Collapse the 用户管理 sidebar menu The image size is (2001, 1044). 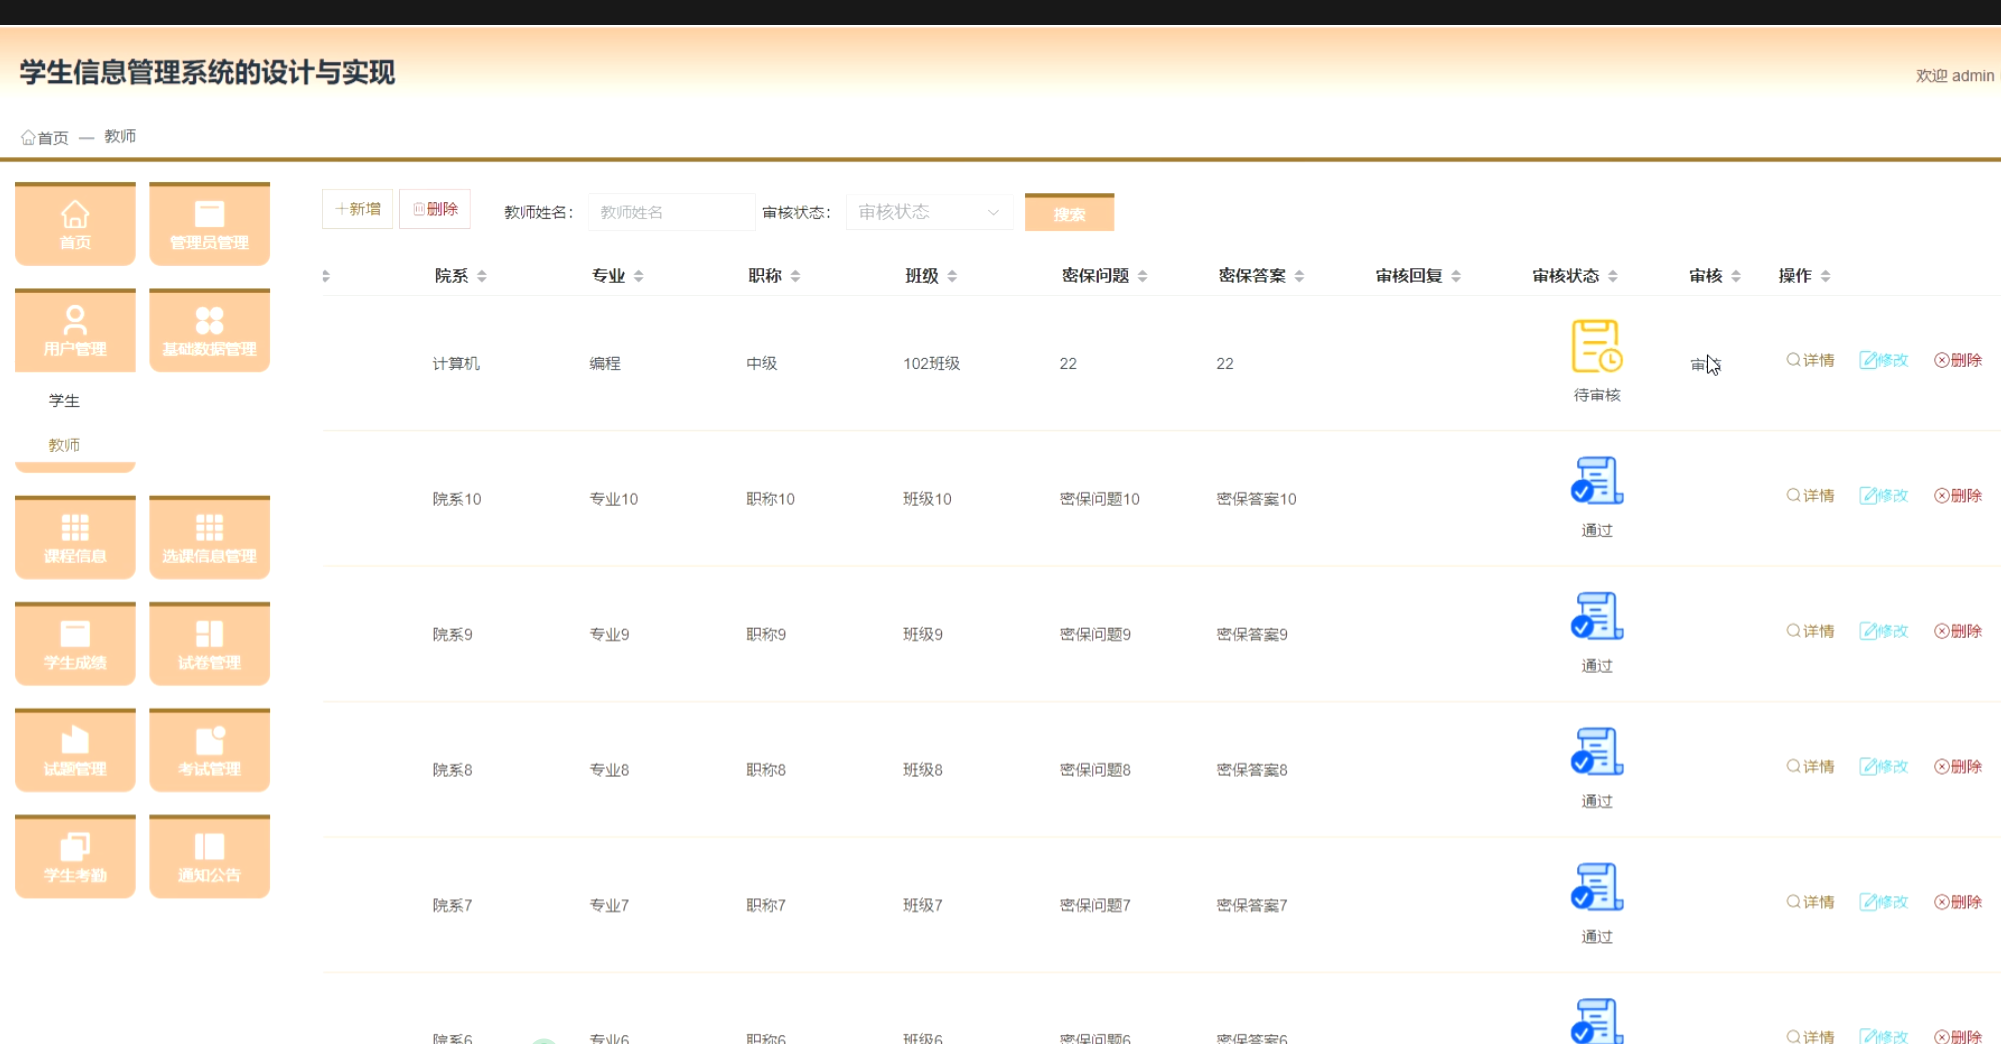coord(75,332)
